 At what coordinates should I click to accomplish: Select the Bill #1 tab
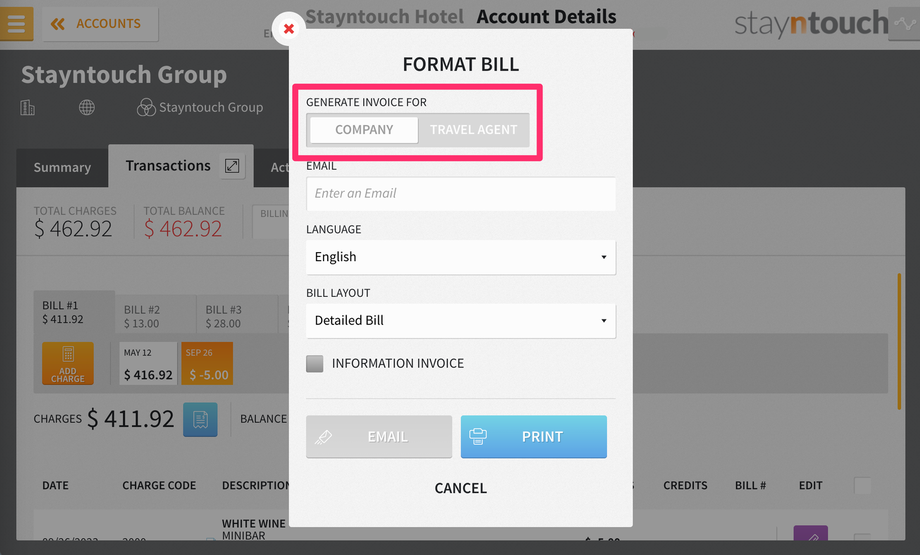tap(74, 312)
